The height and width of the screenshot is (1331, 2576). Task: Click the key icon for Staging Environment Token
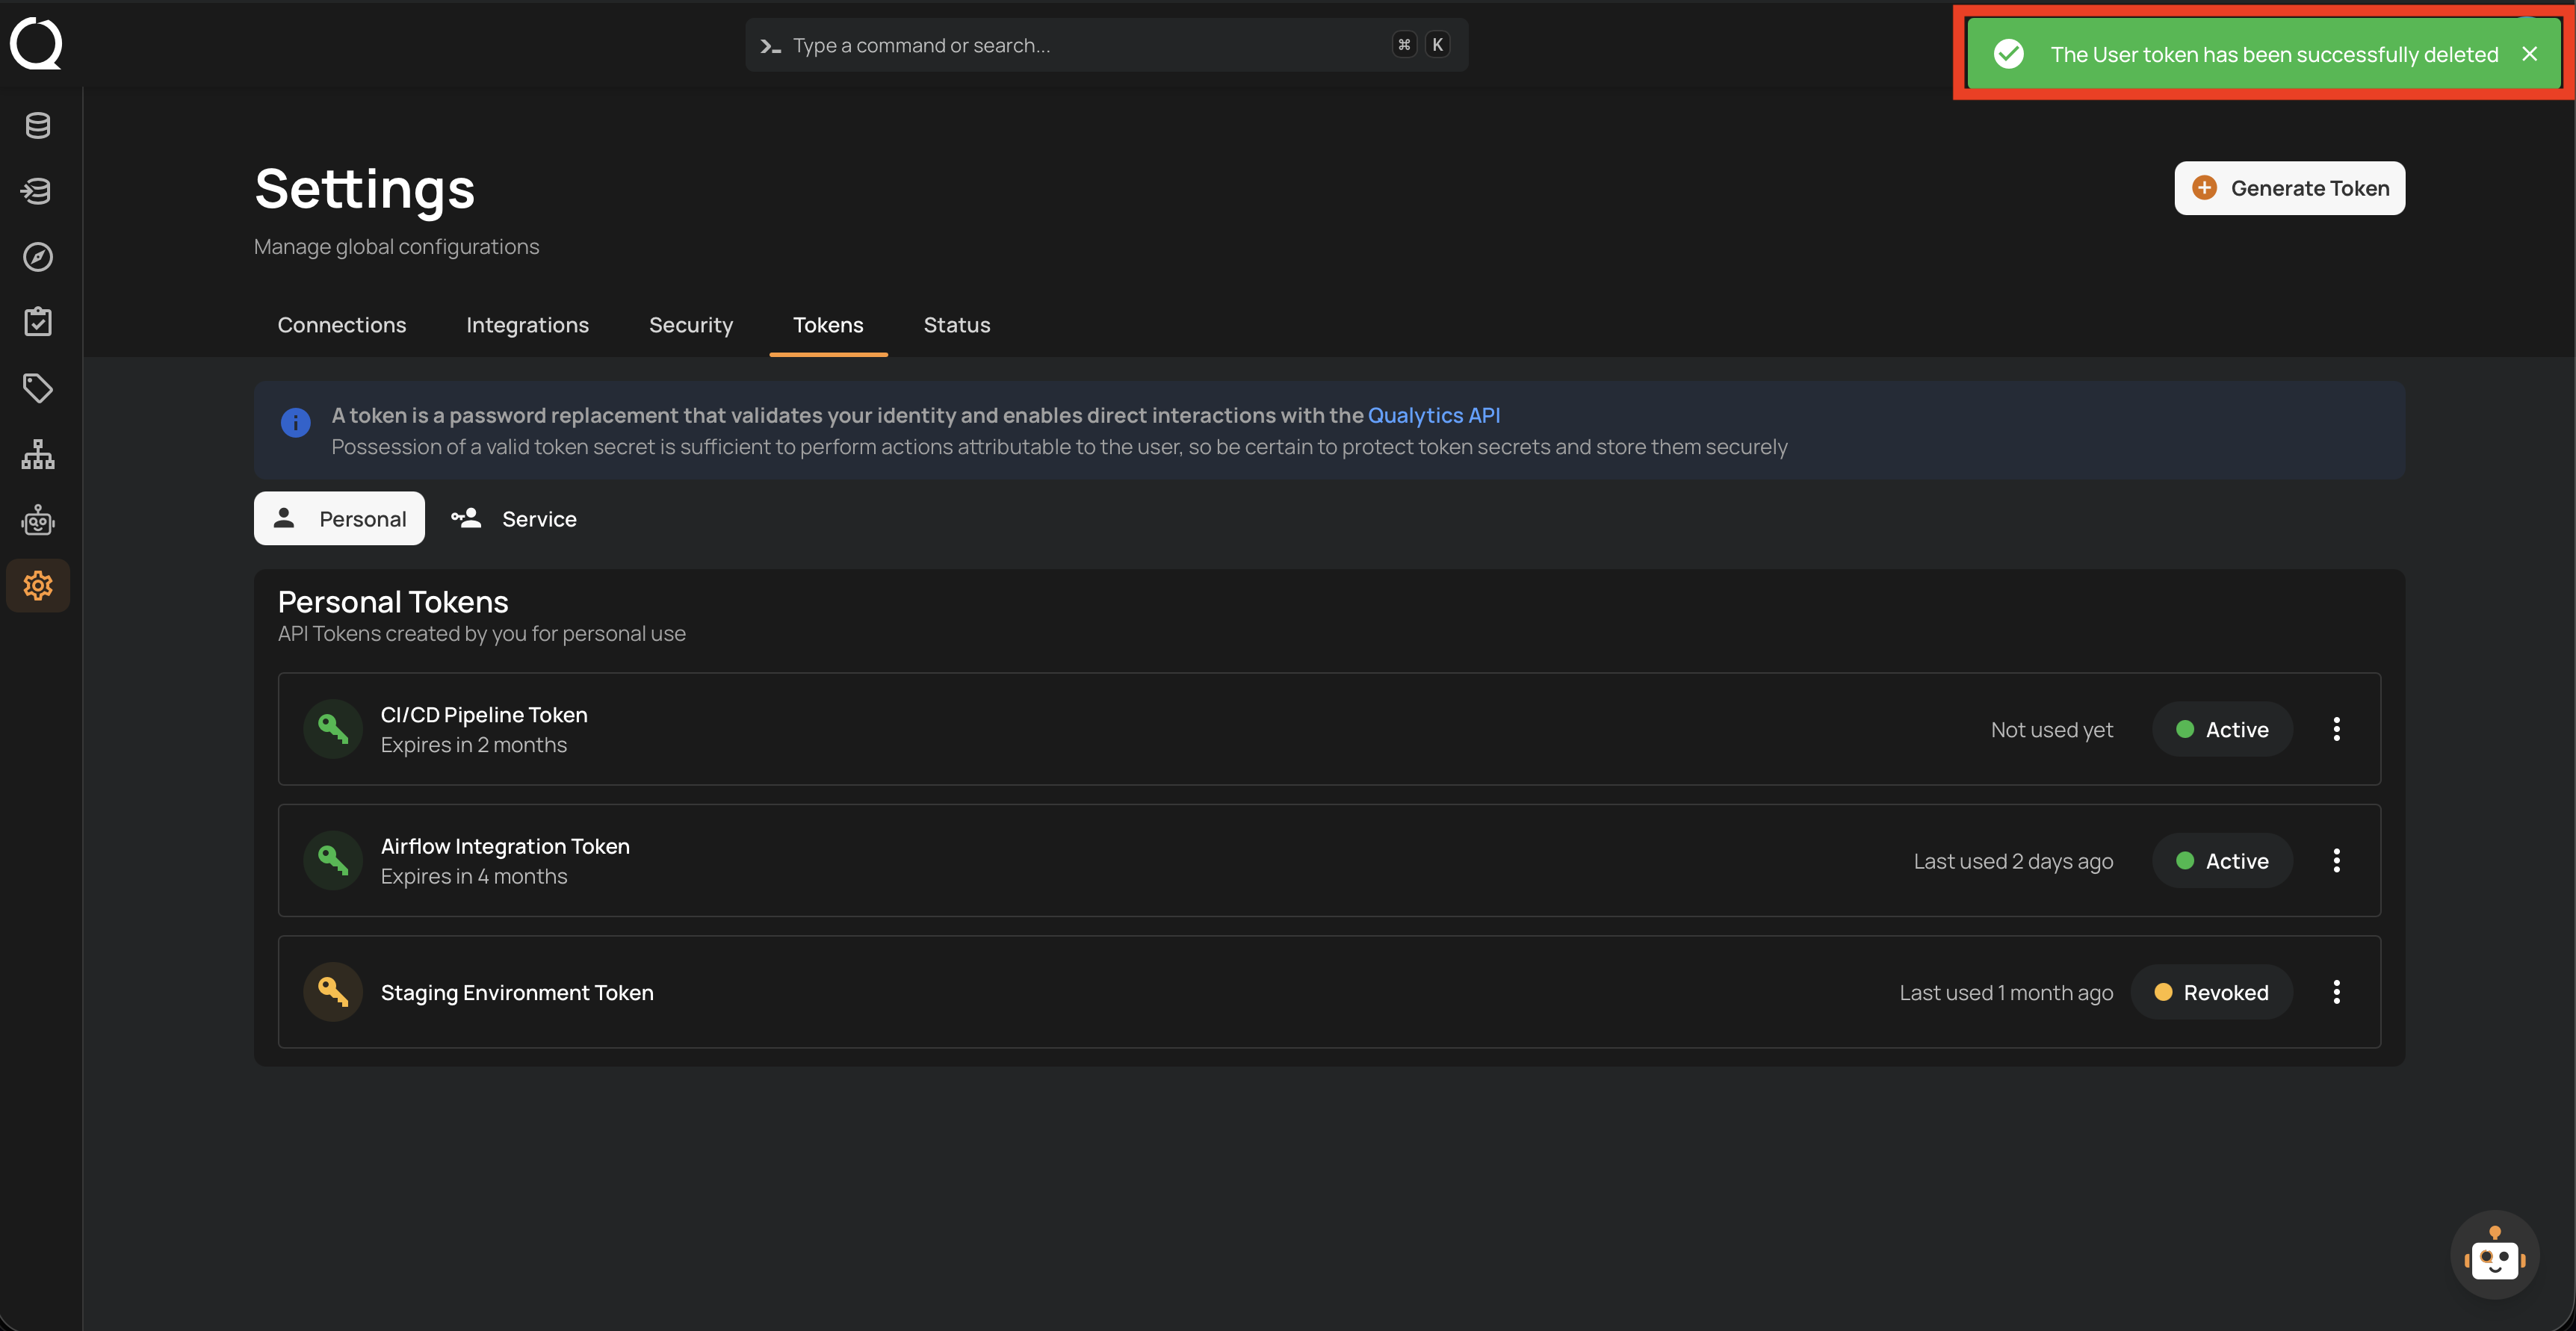pos(333,992)
